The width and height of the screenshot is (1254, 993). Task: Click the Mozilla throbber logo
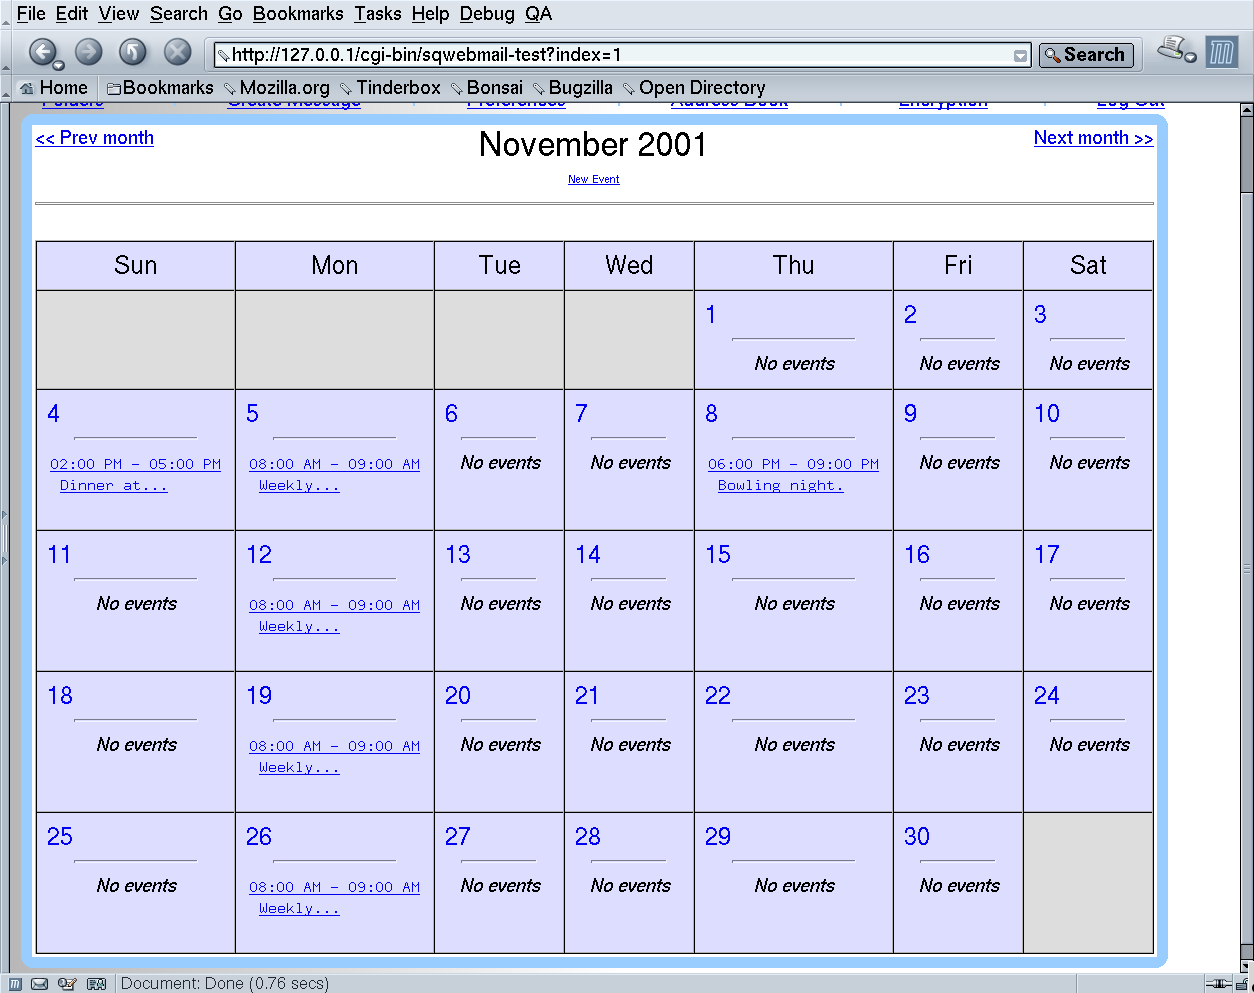[1221, 52]
